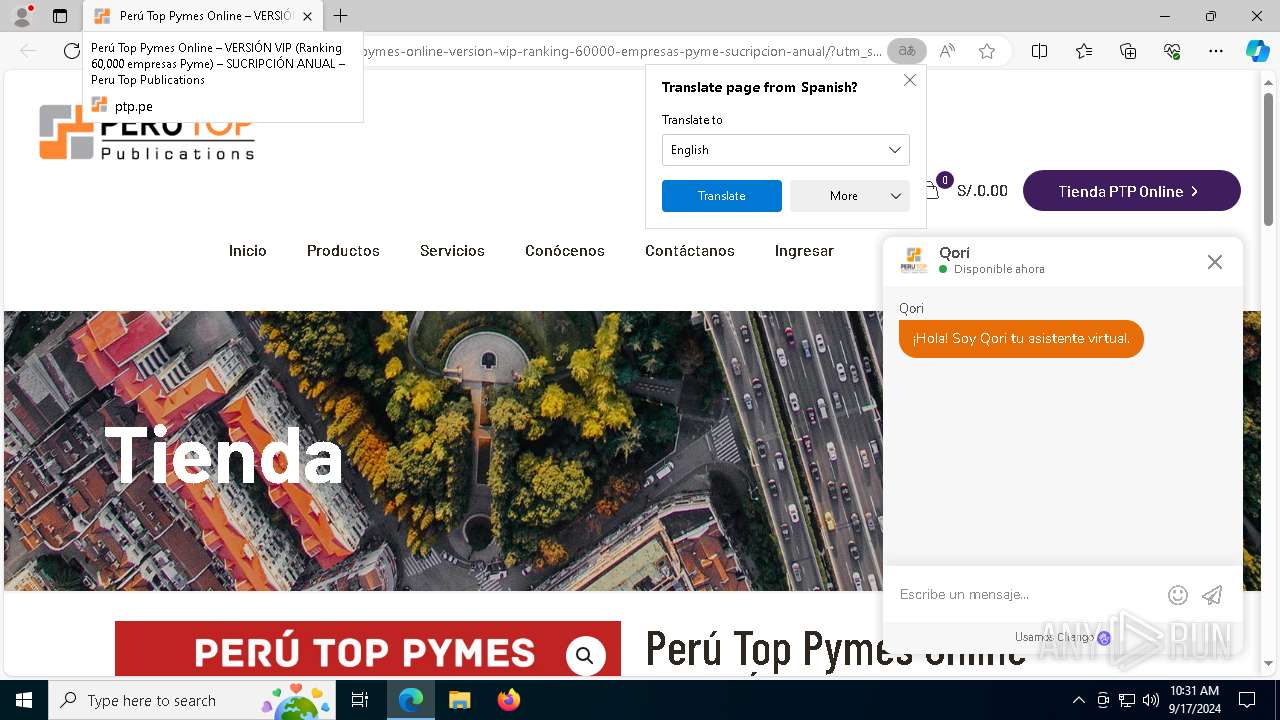
Task: Click the Peru Top Publications logo
Action: tap(146, 133)
